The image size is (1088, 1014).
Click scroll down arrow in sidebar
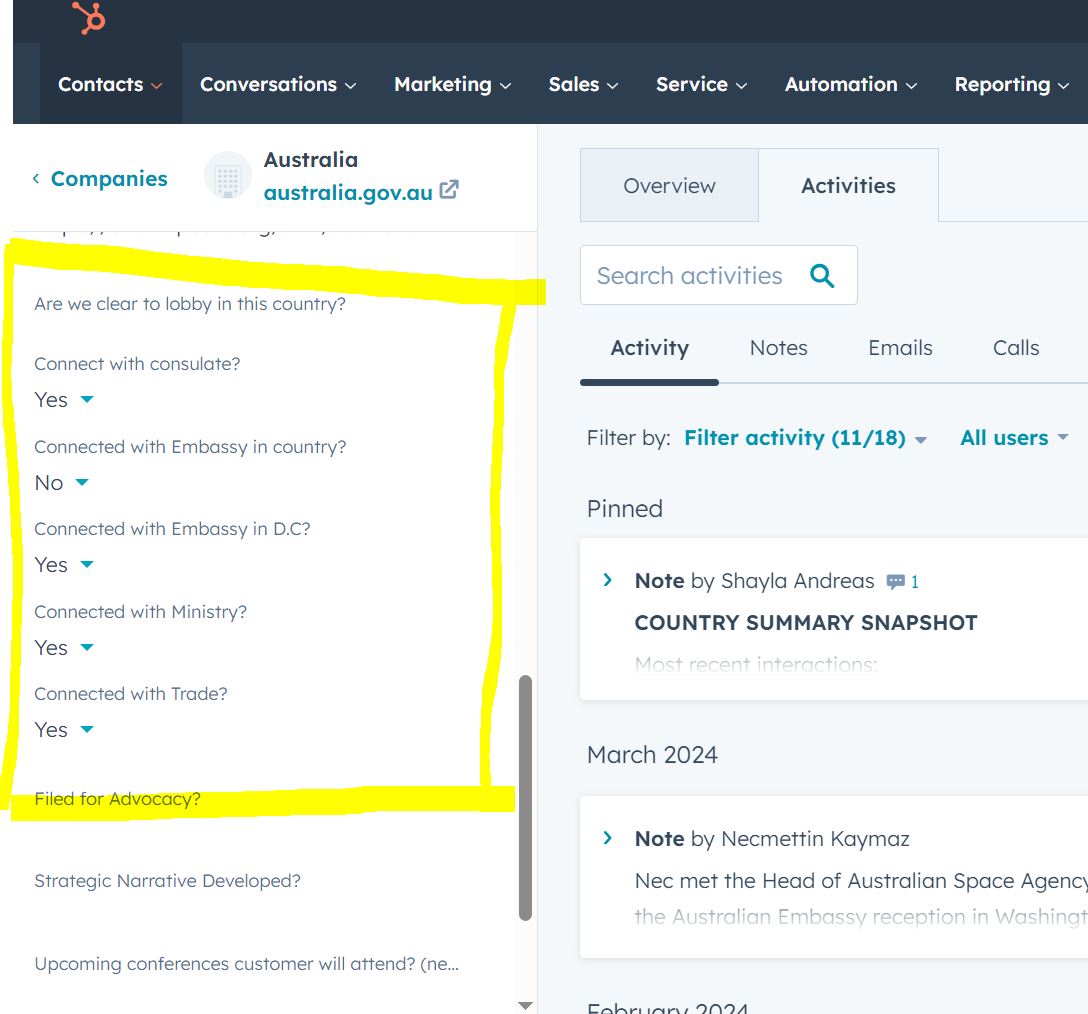click(525, 1005)
